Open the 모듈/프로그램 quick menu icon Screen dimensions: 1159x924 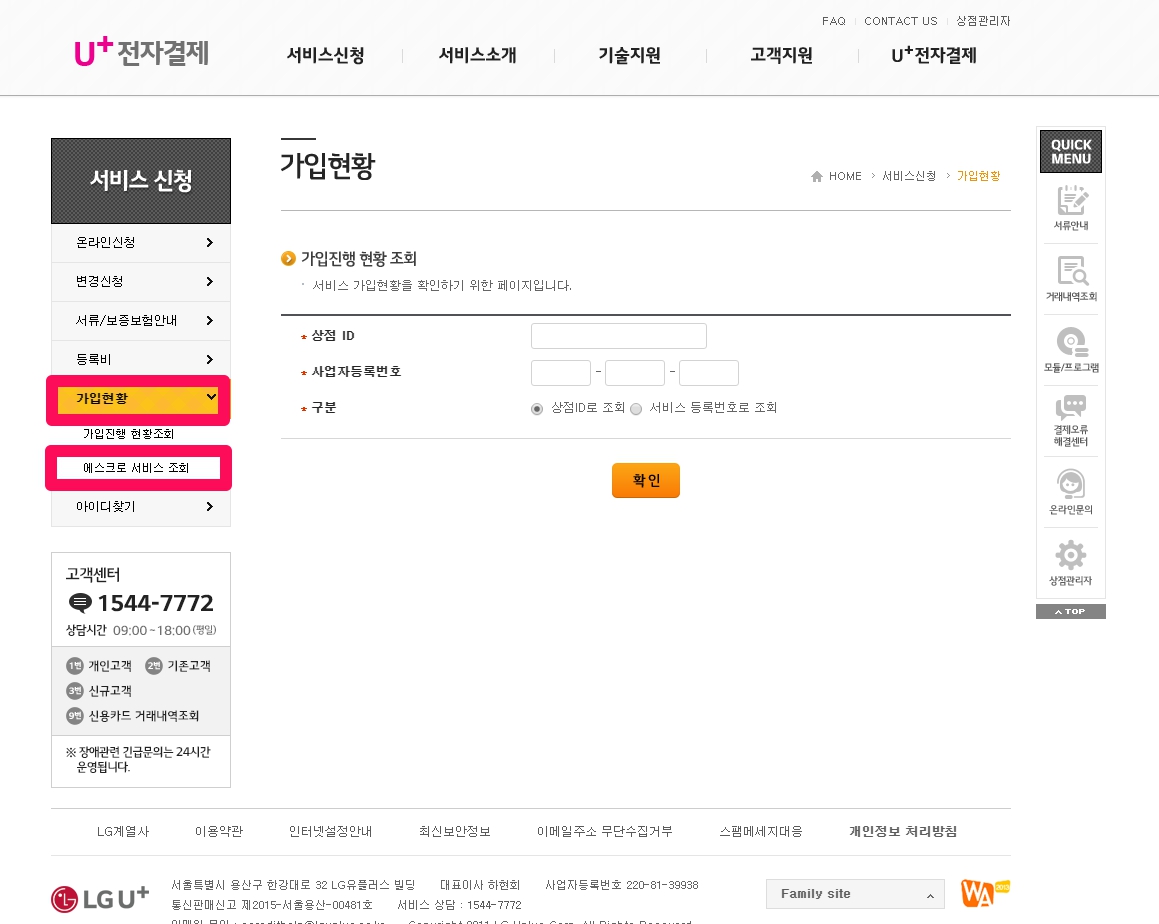pos(1071,343)
